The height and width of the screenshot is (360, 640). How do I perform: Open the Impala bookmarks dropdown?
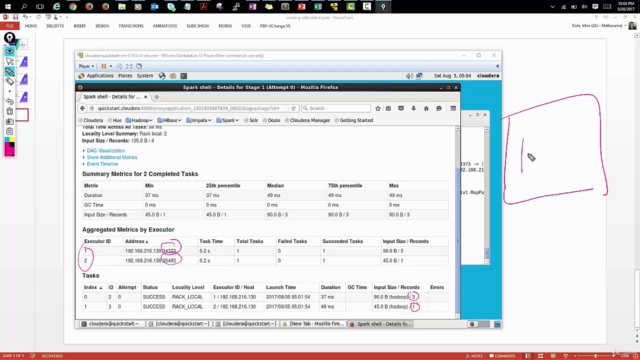pyautogui.click(x=199, y=120)
